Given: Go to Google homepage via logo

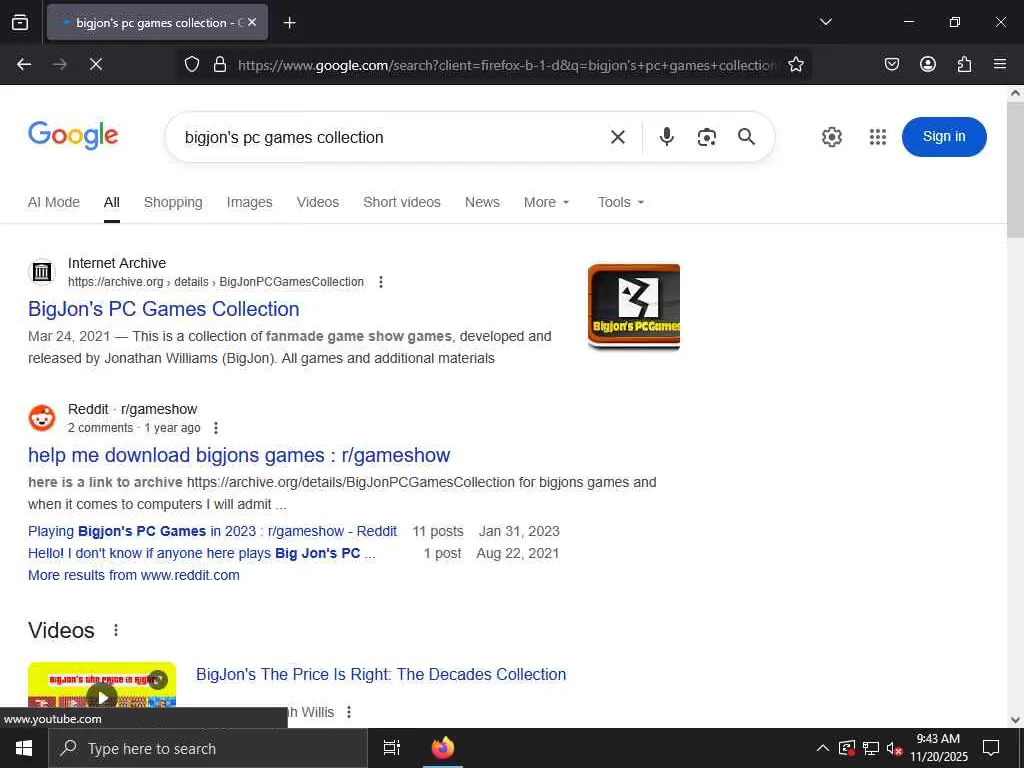Looking at the screenshot, I should click(x=73, y=136).
